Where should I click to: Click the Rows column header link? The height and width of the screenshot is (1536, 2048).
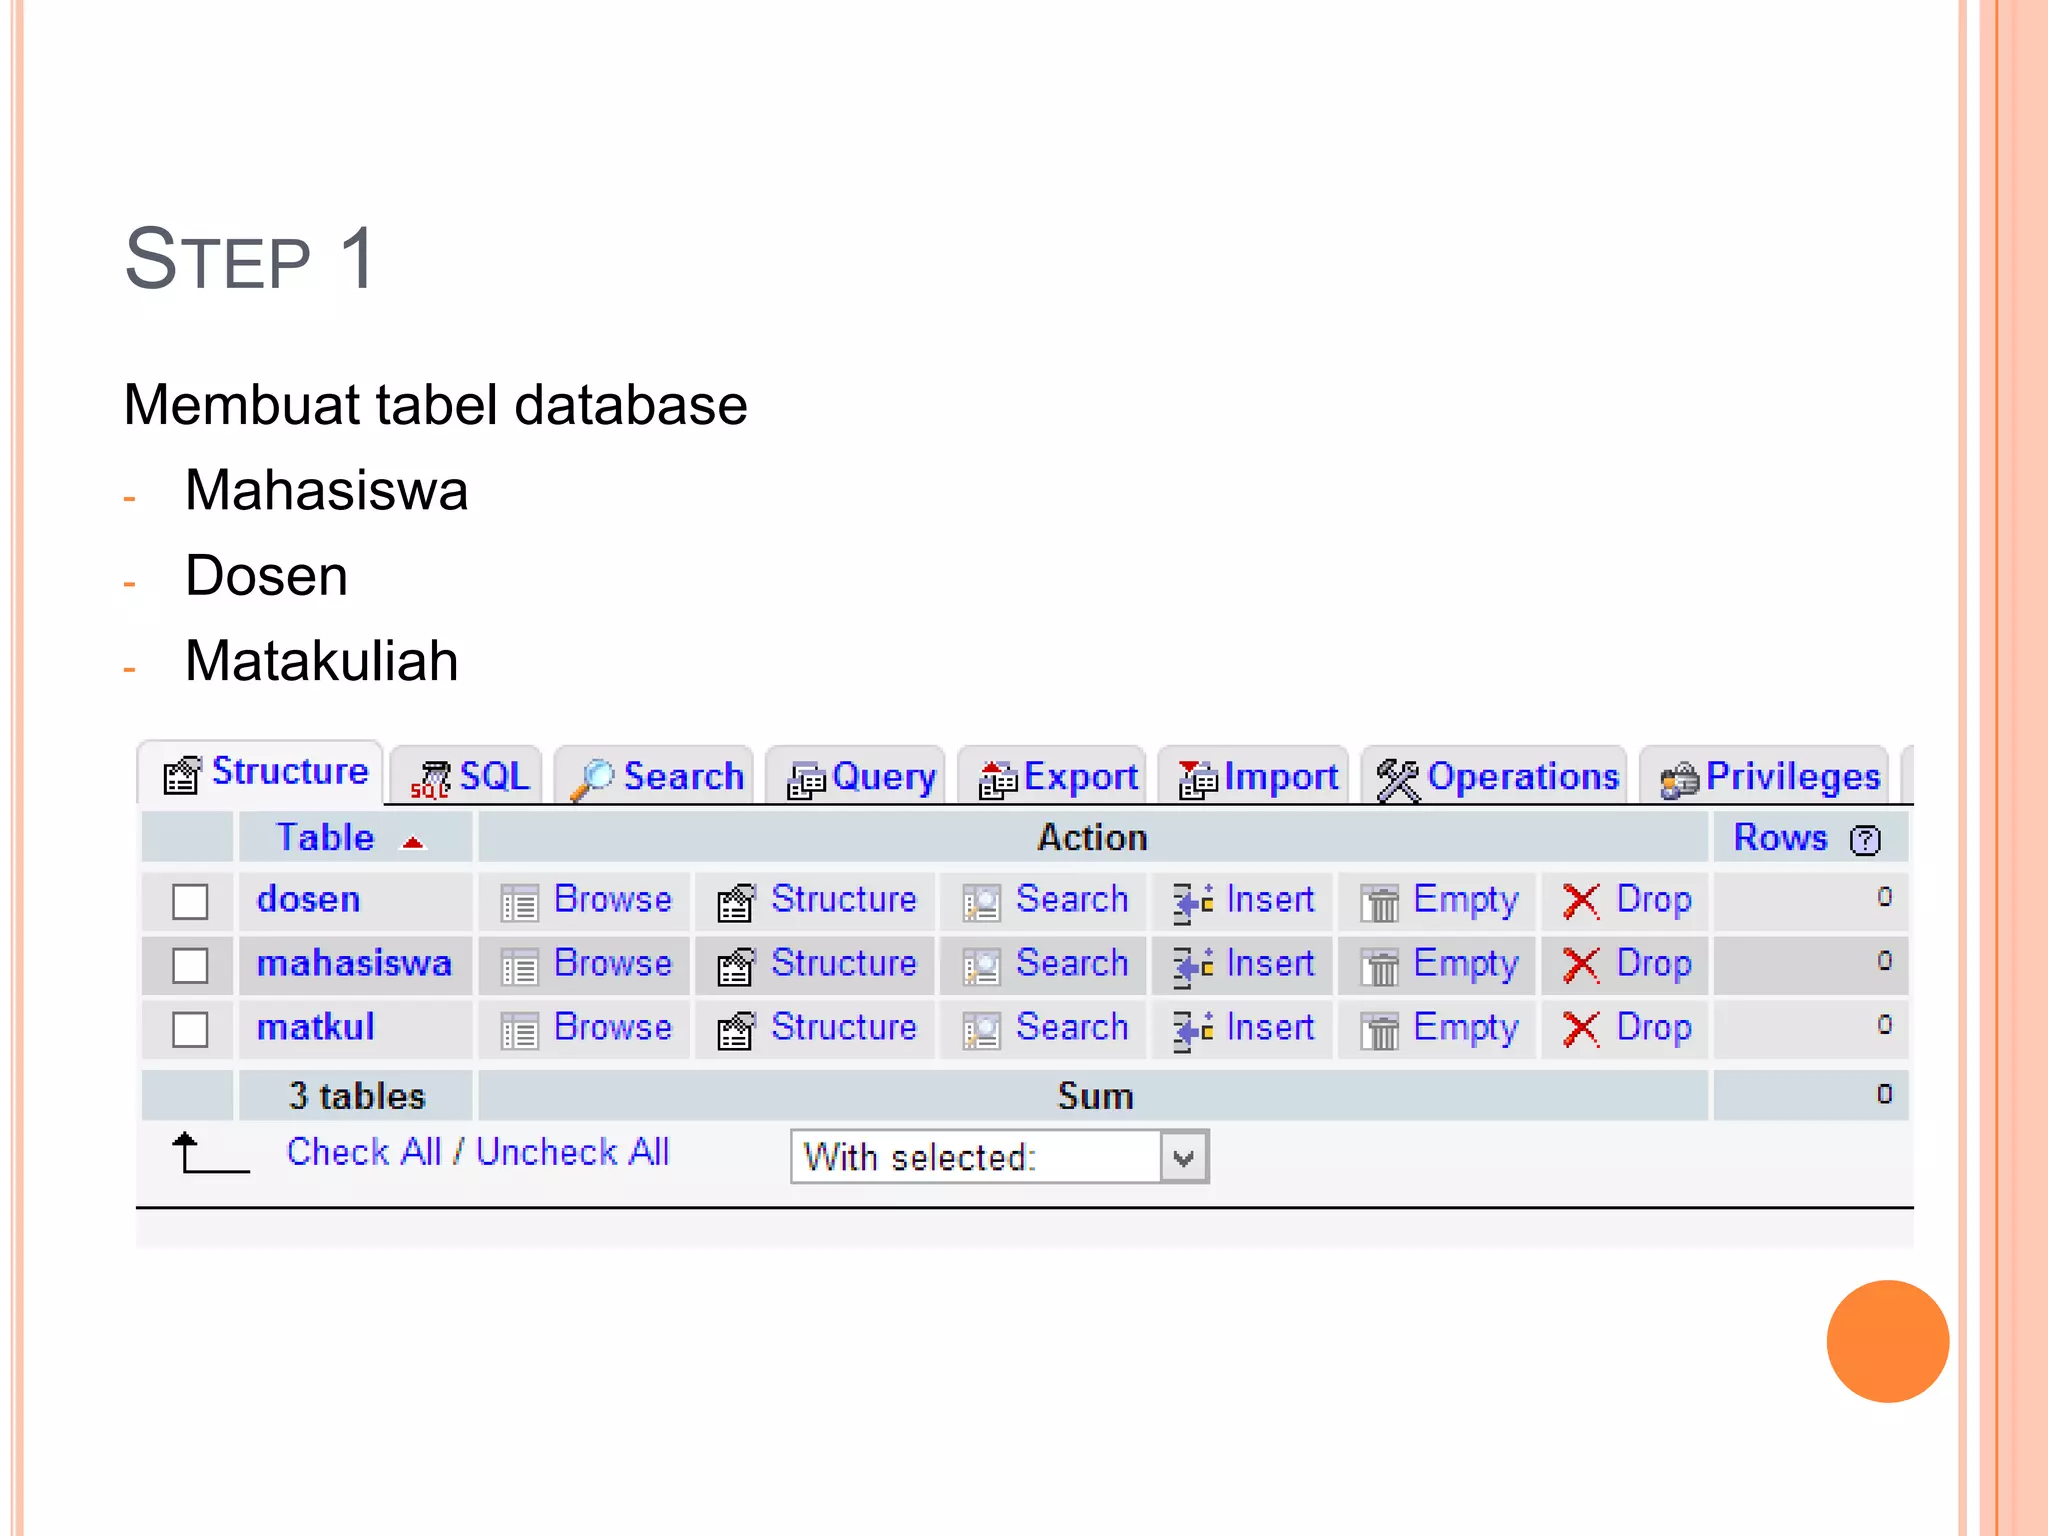[1780, 837]
